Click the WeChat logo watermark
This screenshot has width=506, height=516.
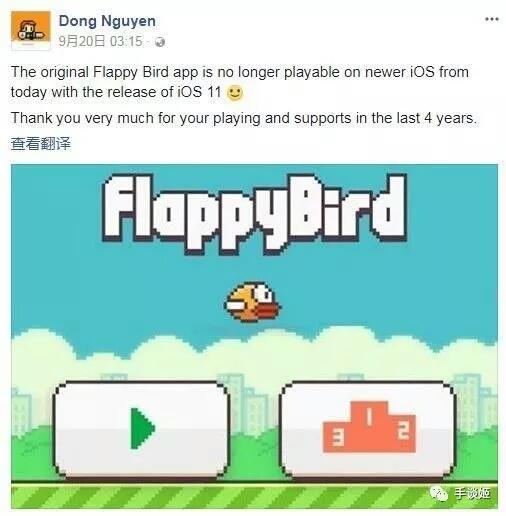click(439, 493)
